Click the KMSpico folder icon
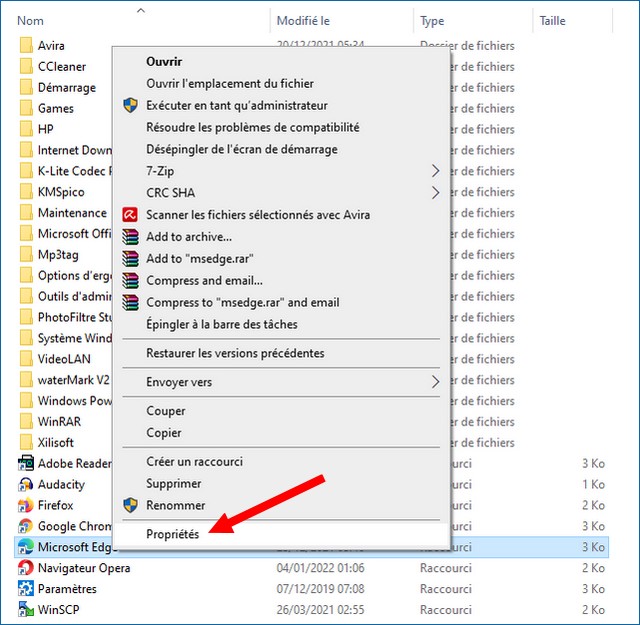This screenshot has width=640, height=625. (26, 191)
